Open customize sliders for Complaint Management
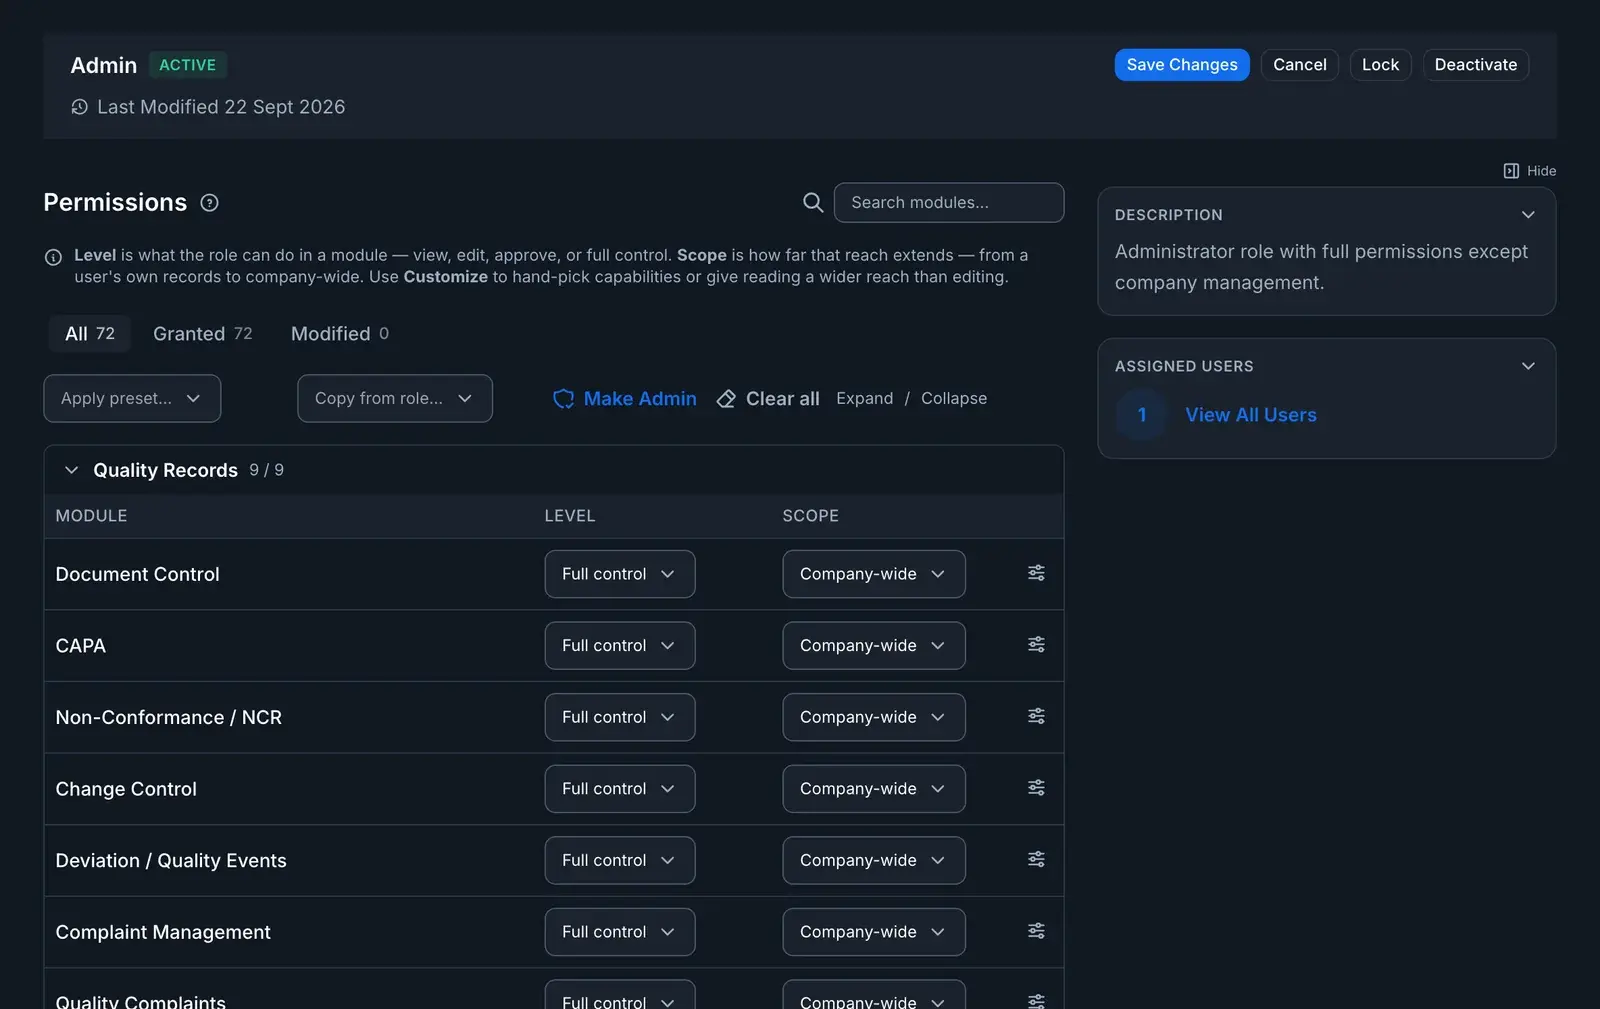The height and width of the screenshot is (1009, 1600). click(1036, 931)
